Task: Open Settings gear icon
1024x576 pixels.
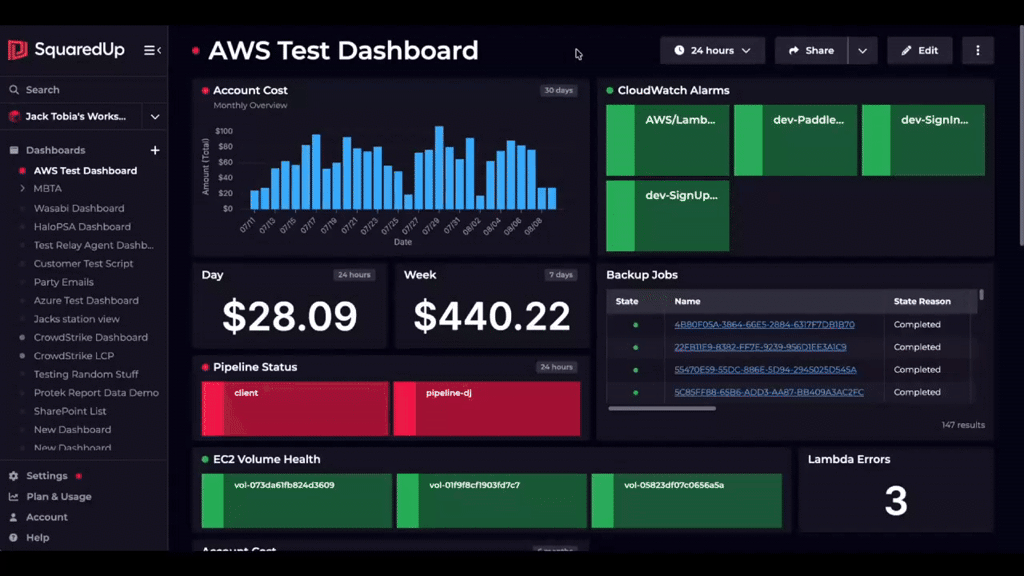Action: (13, 476)
